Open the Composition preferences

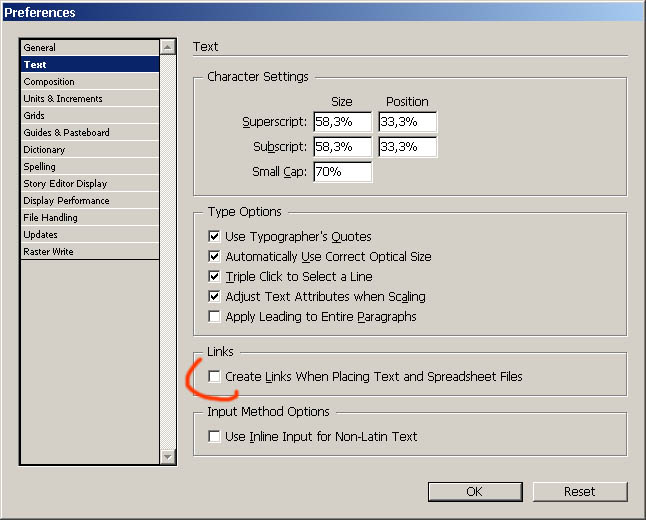click(90, 82)
